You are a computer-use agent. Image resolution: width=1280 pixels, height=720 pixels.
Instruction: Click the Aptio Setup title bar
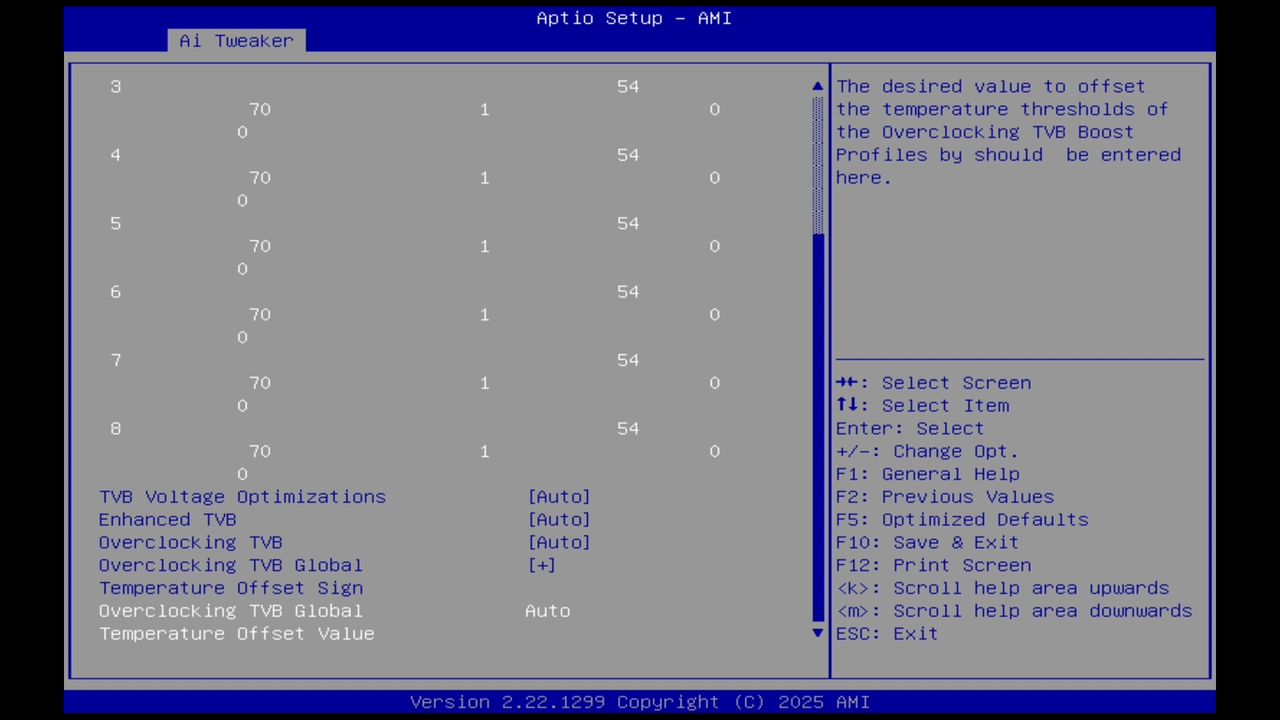tap(633, 18)
